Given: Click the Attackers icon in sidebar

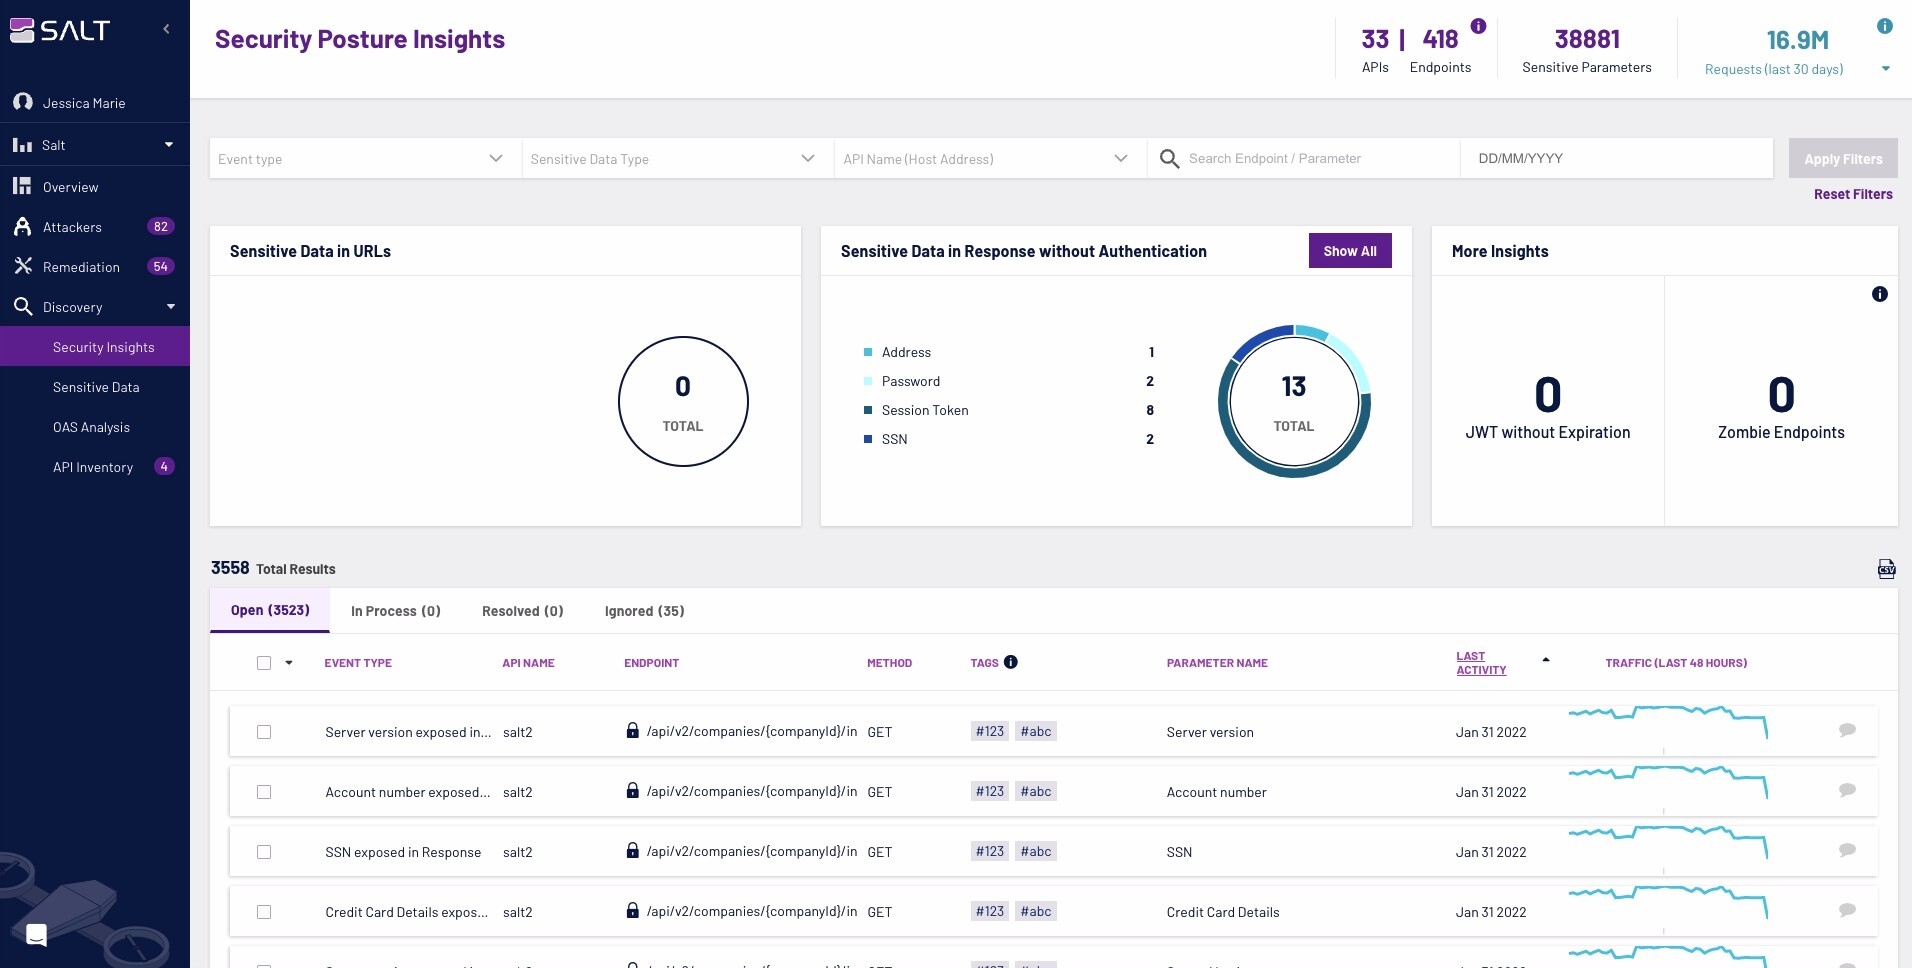Looking at the screenshot, I should pyautogui.click(x=22, y=226).
